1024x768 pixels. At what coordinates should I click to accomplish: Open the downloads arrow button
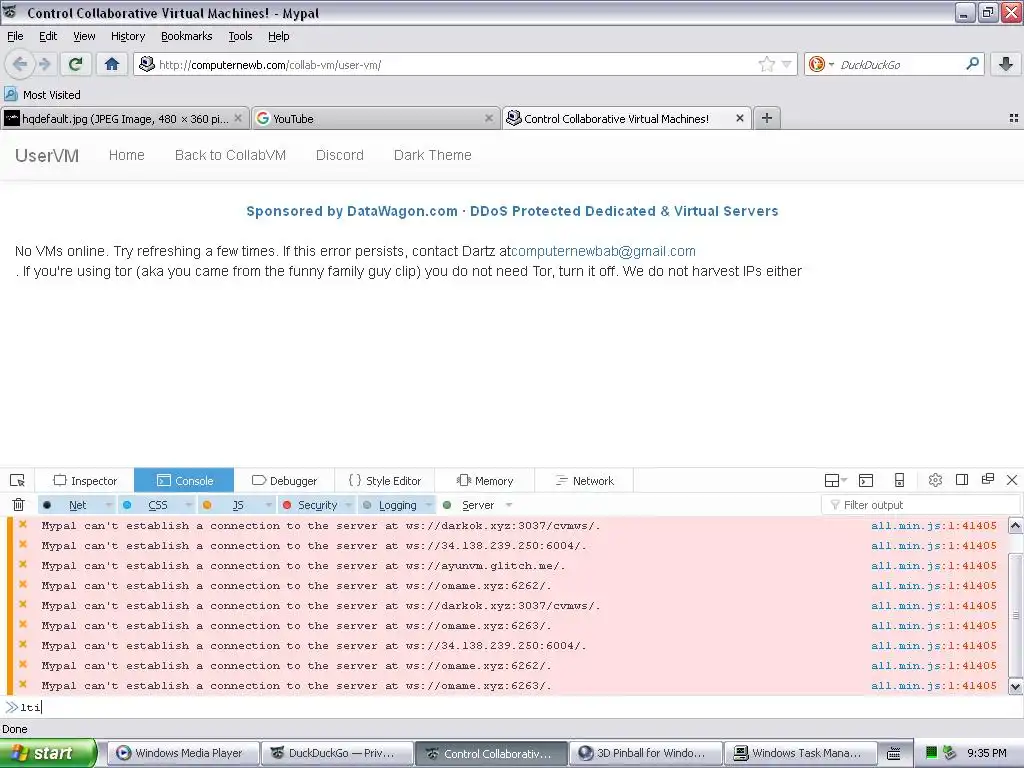(1006, 64)
